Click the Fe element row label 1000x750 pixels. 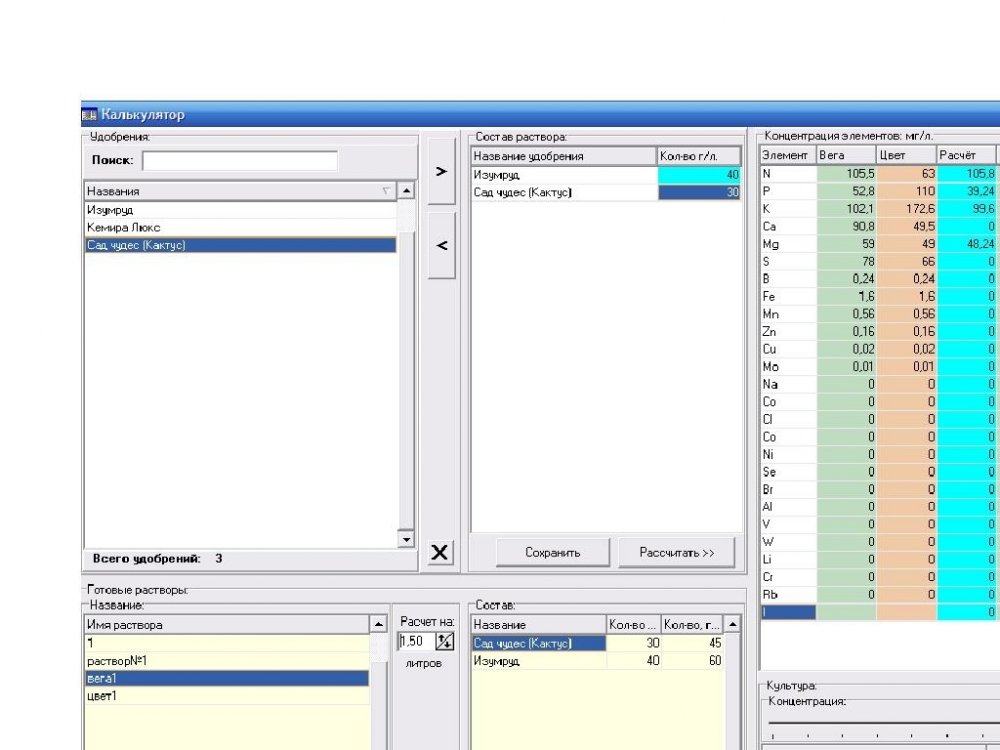coord(788,297)
